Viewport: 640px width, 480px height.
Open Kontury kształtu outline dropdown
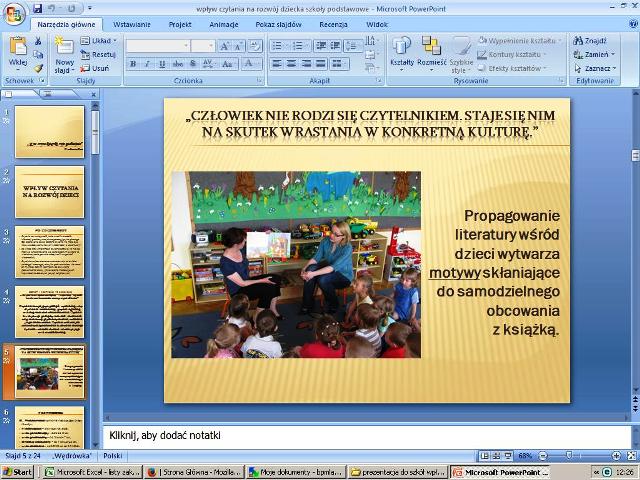[512, 54]
